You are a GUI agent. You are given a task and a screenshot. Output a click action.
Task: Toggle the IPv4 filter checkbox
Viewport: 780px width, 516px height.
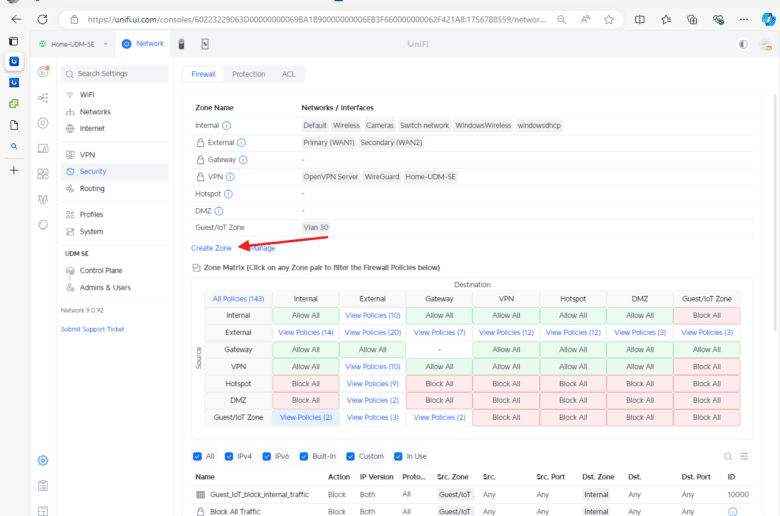click(x=229, y=456)
